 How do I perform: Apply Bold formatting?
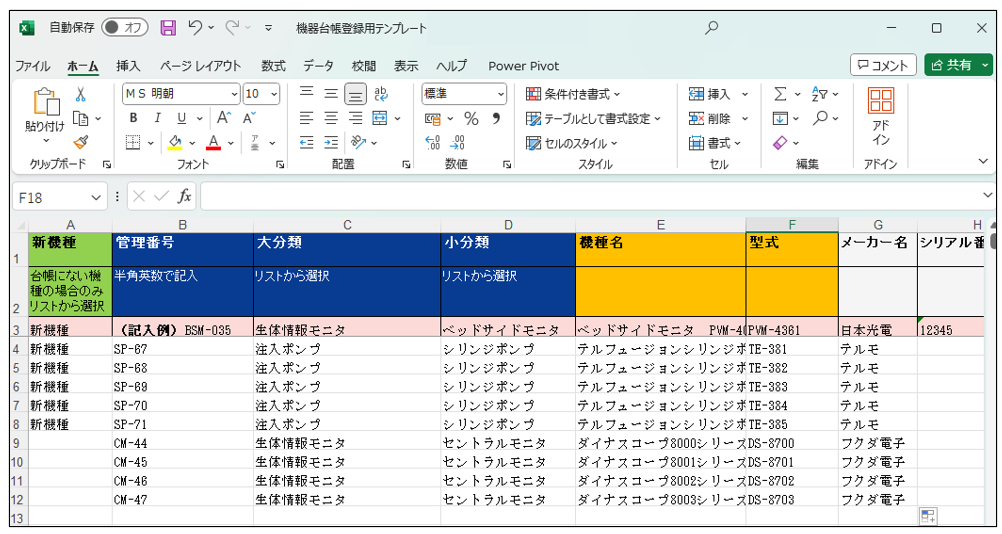click(134, 118)
